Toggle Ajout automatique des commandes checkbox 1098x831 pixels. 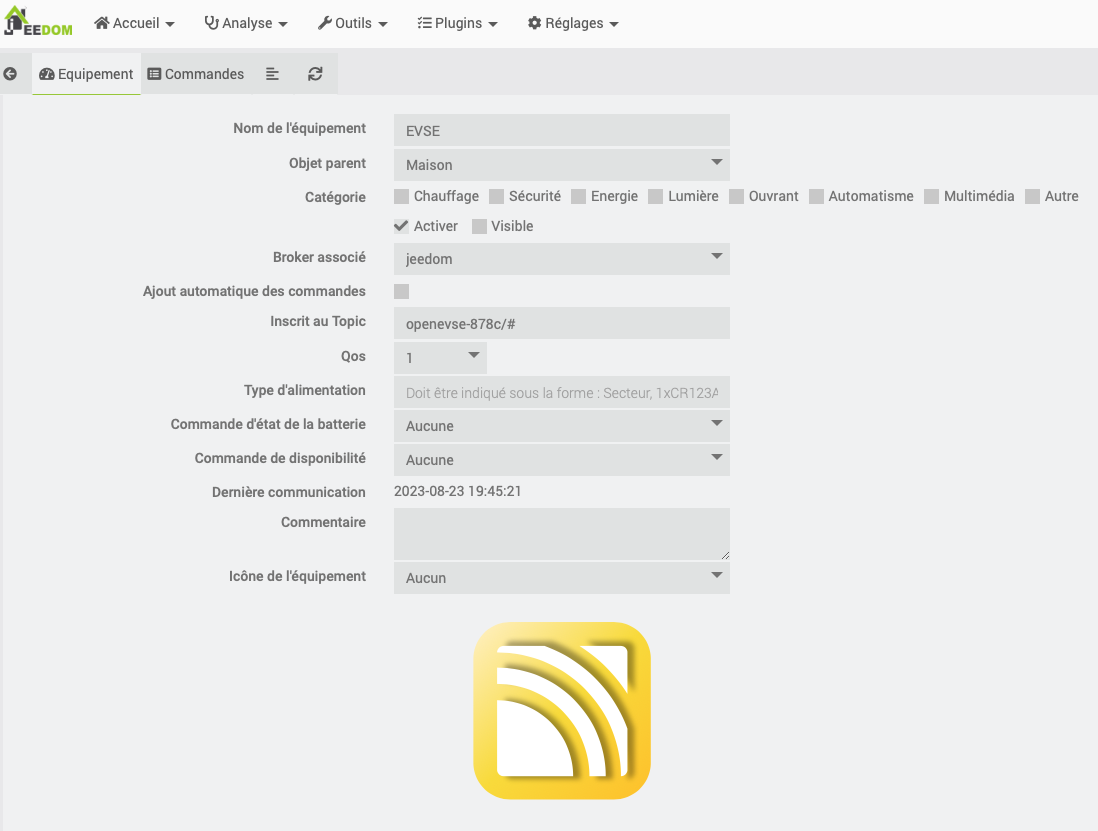401,291
